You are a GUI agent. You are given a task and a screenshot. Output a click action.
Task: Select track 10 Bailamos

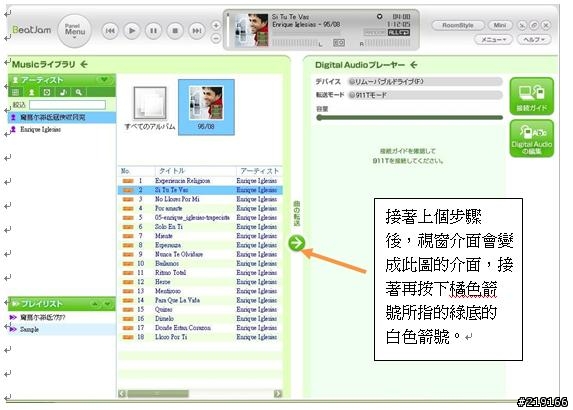click(200, 263)
